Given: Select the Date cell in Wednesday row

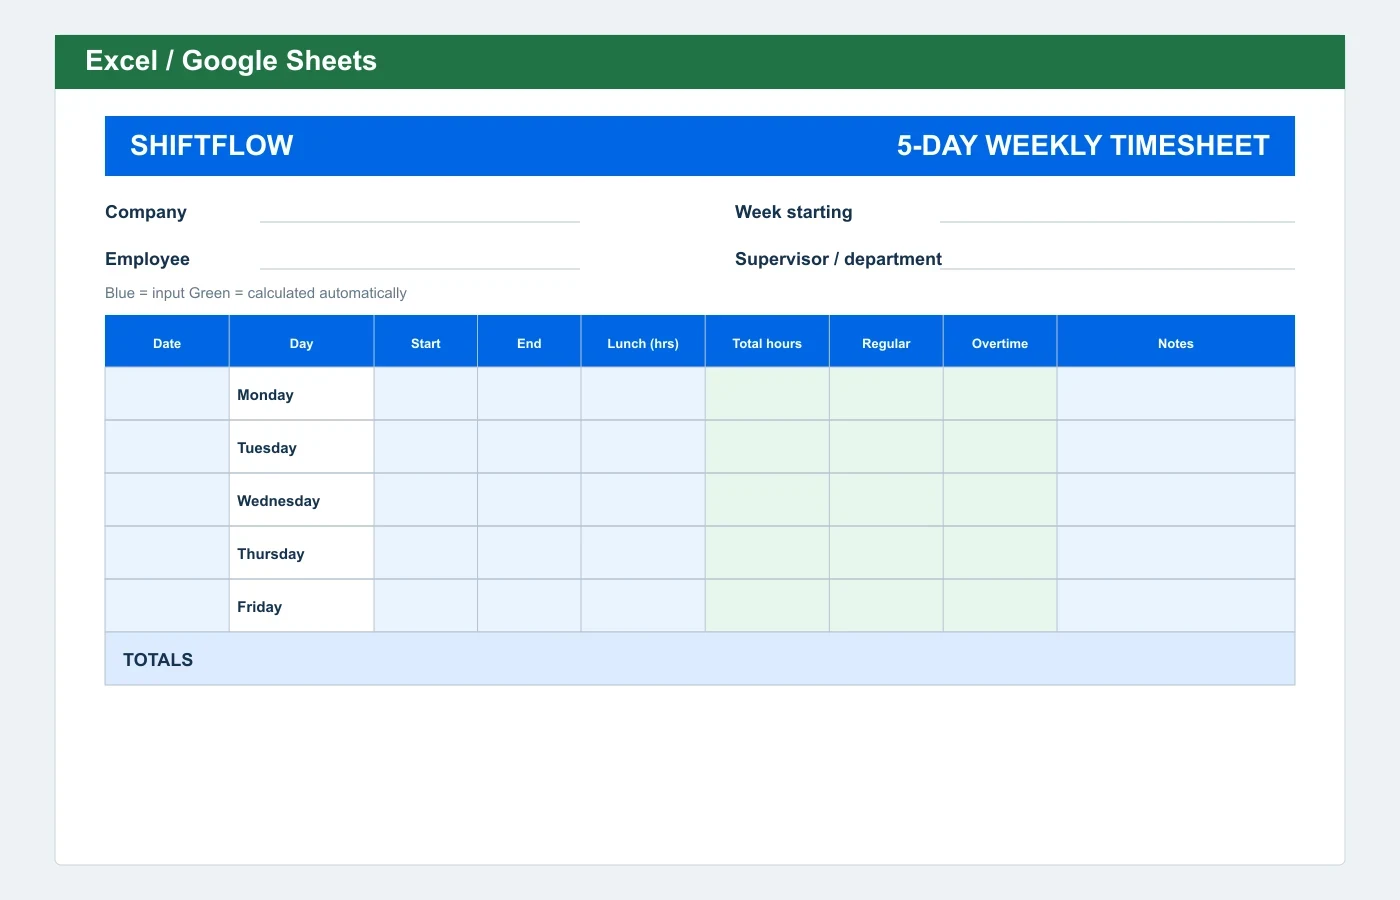Looking at the screenshot, I should 167,500.
